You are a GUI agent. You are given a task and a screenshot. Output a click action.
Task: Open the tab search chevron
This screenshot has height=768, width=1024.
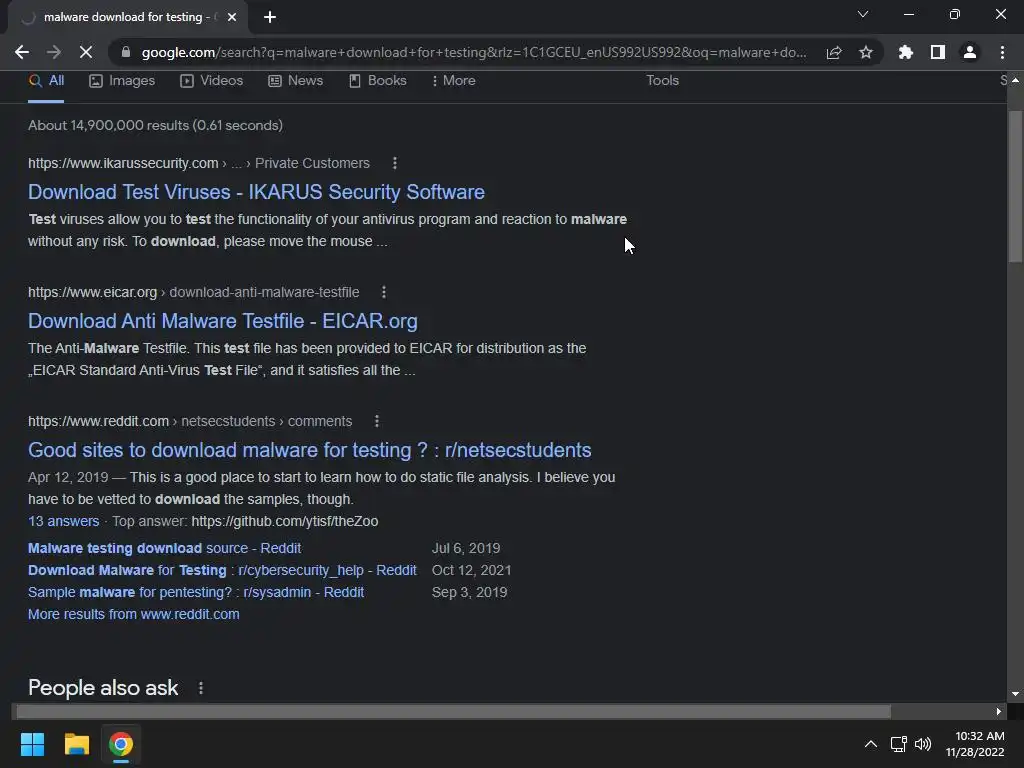click(x=863, y=14)
